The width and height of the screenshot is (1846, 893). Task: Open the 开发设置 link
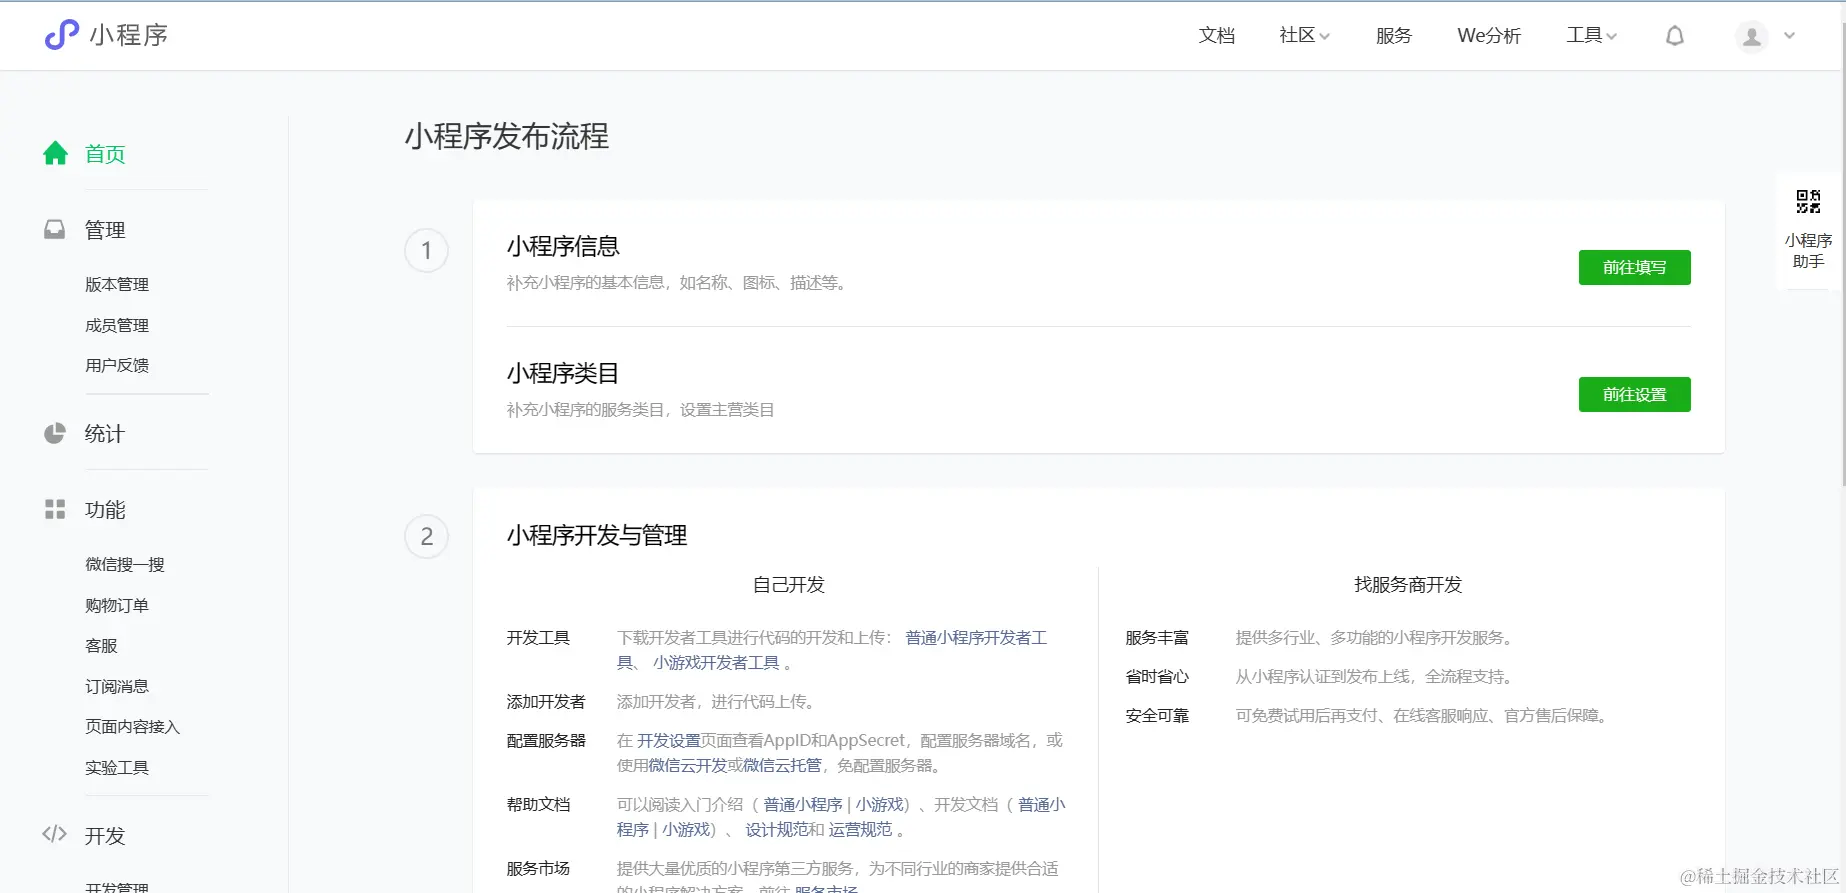pyautogui.click(x=669, y=741)
